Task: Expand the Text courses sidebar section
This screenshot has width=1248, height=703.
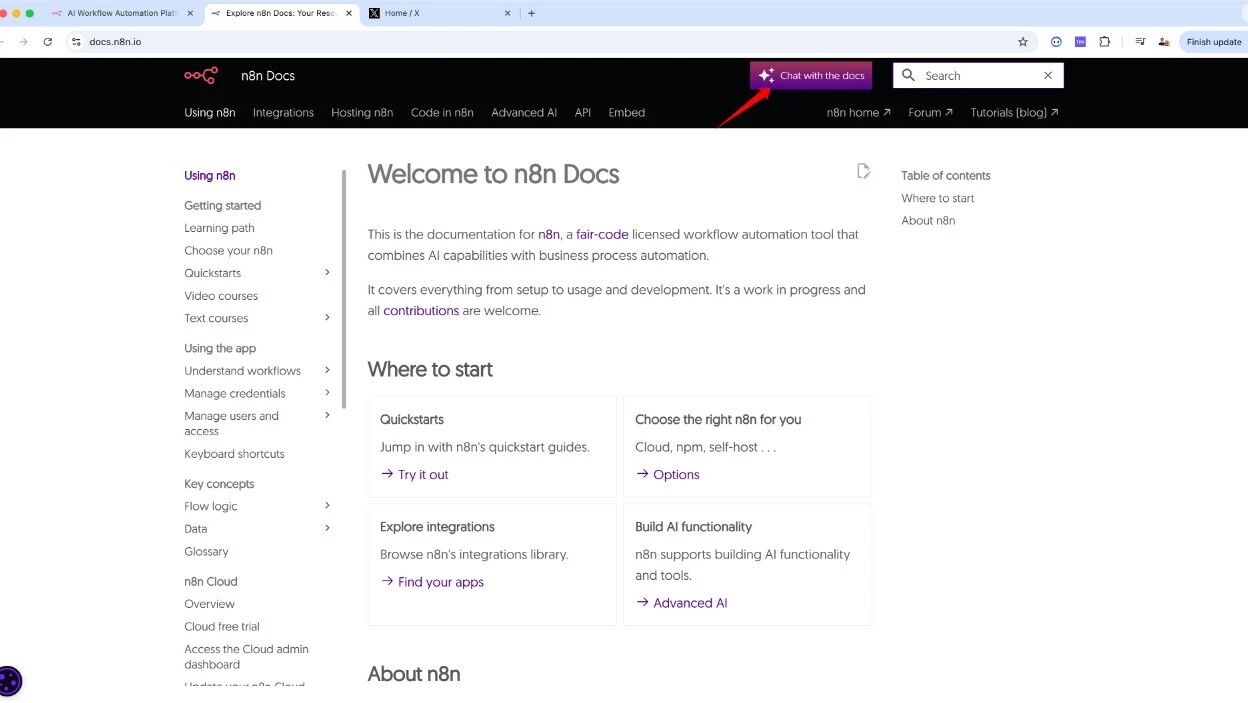Action: pos(327,318)
